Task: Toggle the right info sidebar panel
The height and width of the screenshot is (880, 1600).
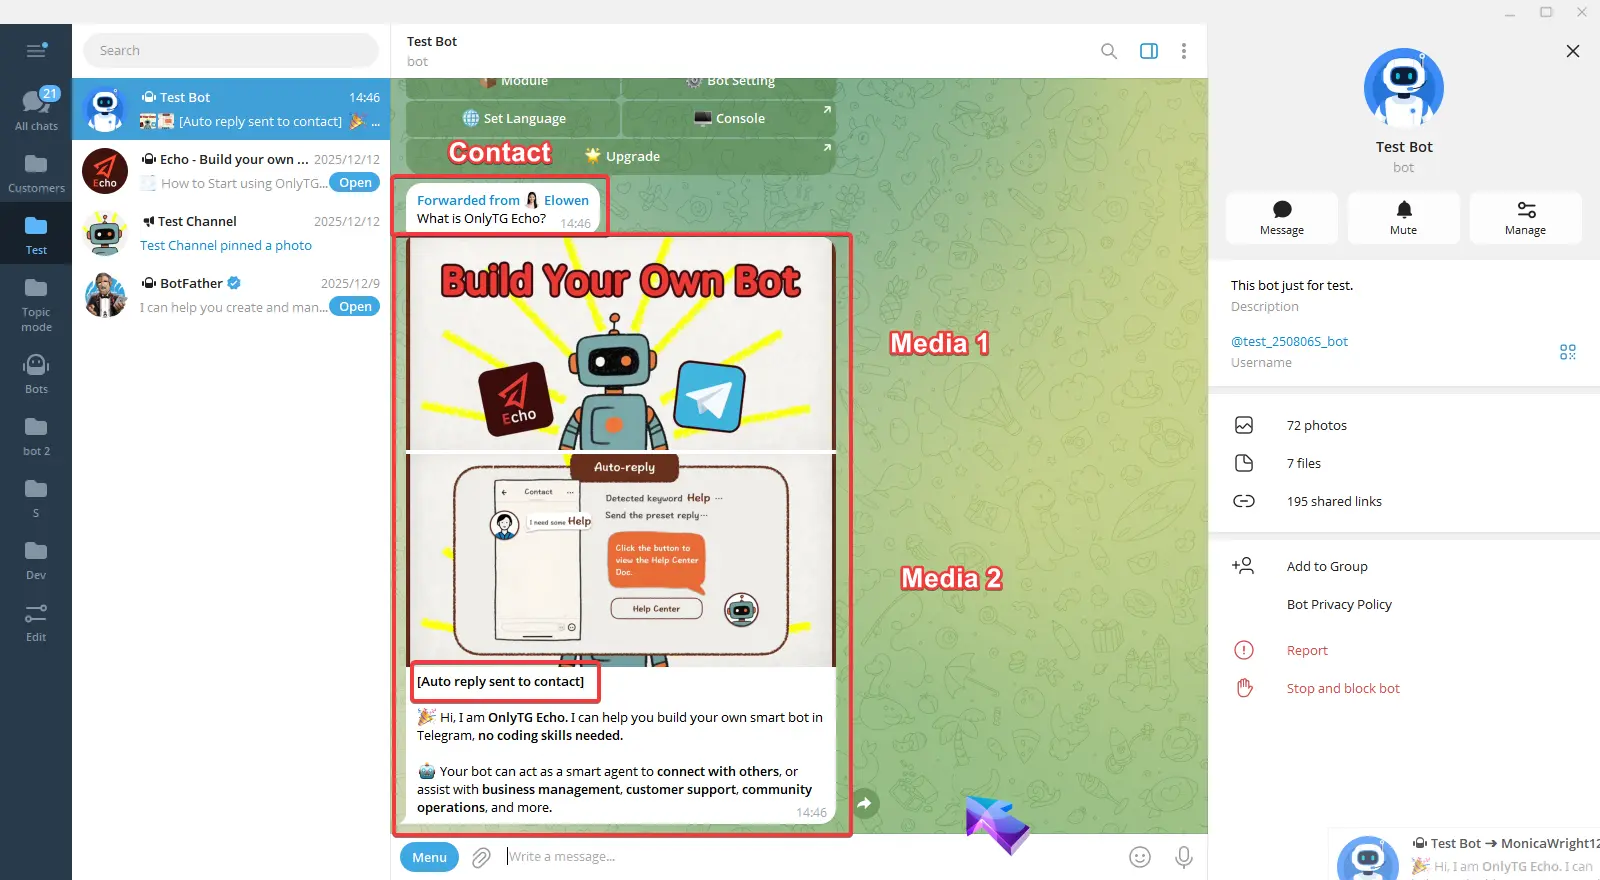Action: tap(1148, 51)
